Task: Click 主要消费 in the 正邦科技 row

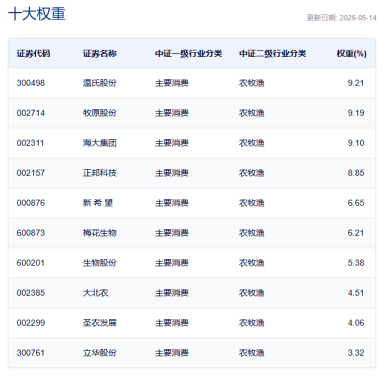Action: click(x=172, y=173)
